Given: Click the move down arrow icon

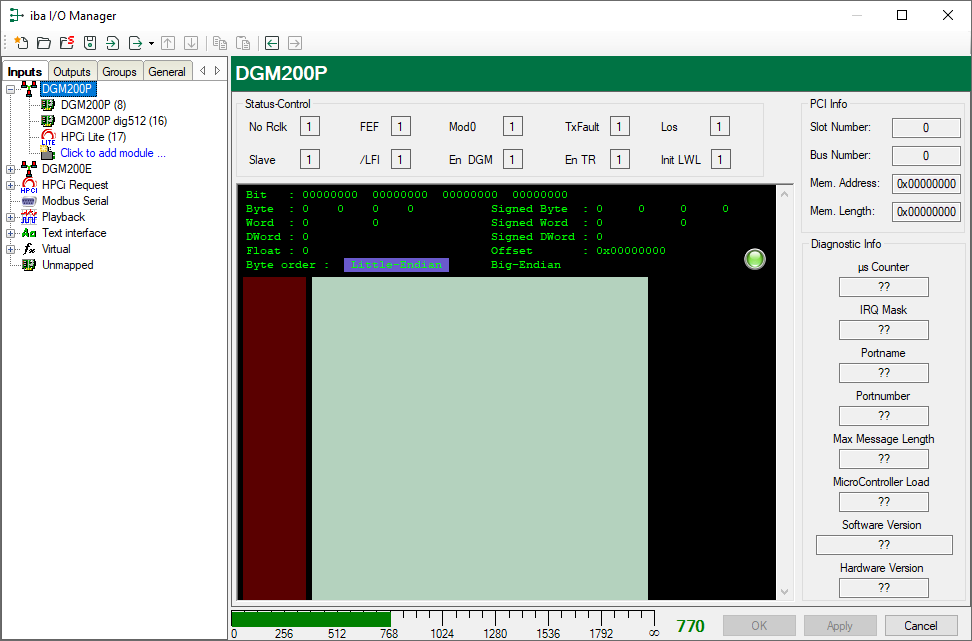Looking at the screenshot, I should tap(191, 43).
